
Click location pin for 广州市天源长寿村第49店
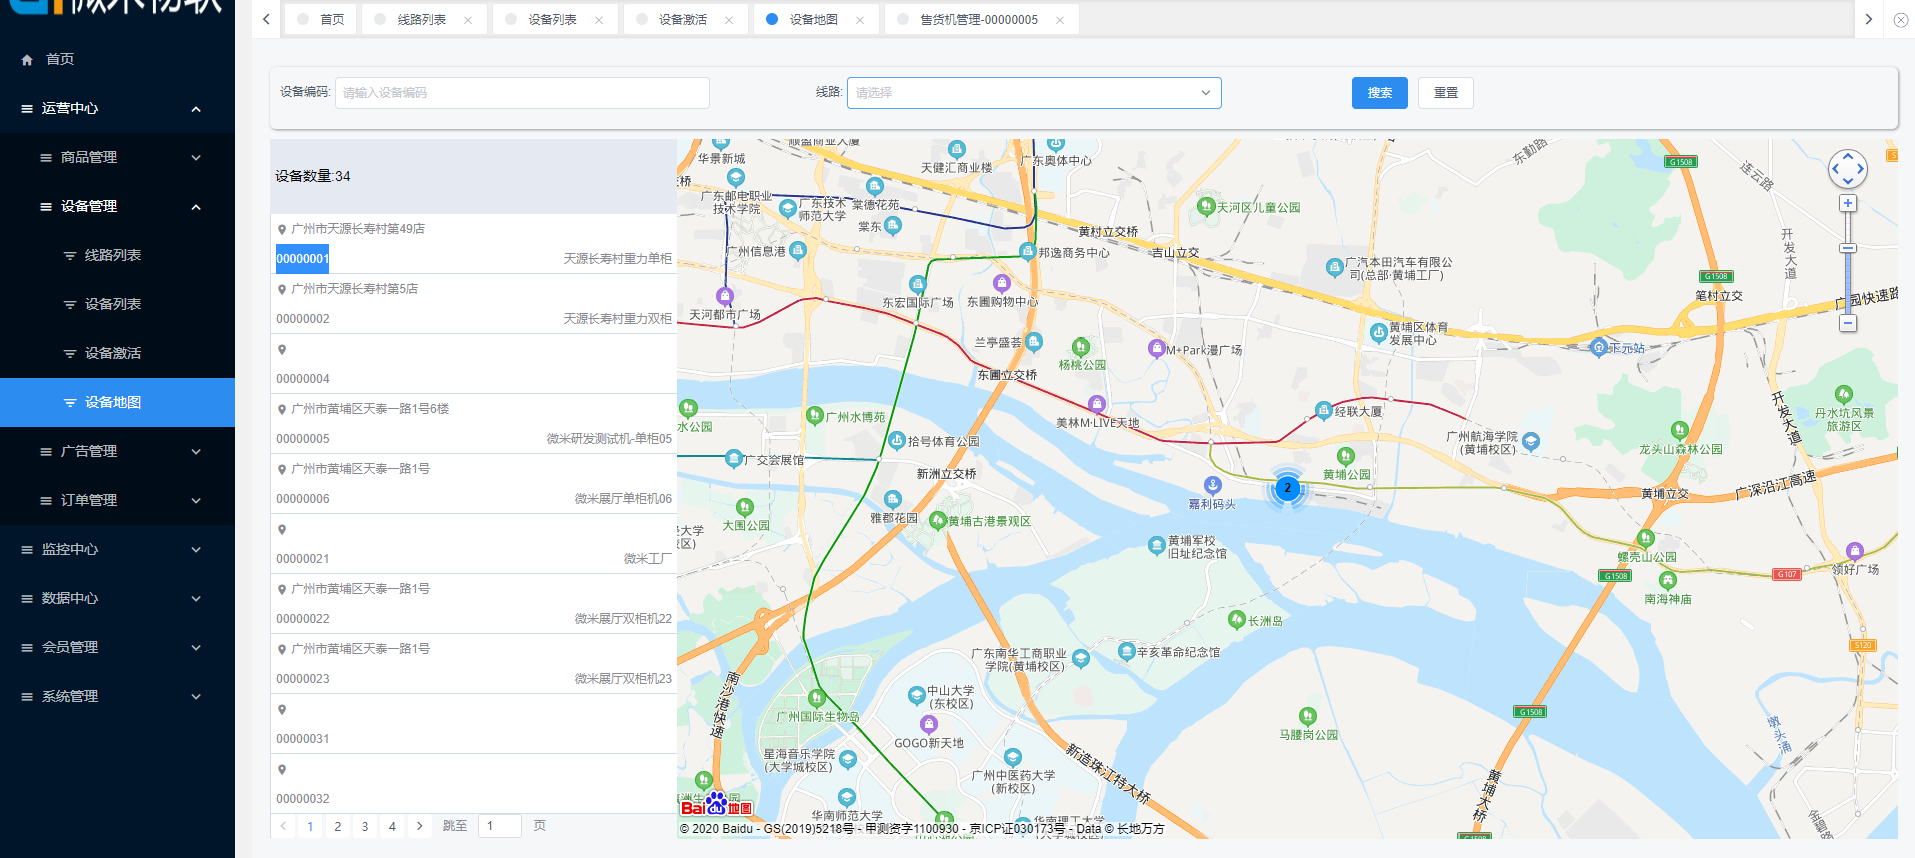point(282,230)
